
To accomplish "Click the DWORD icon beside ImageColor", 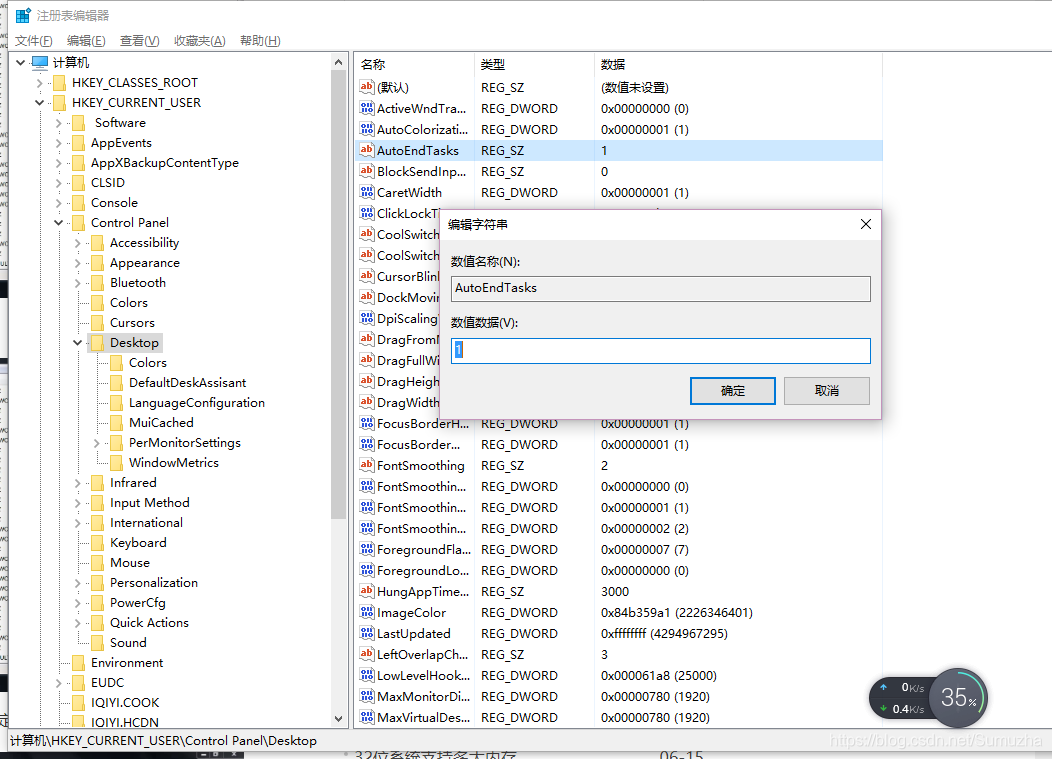I will (x=366, y=612).
